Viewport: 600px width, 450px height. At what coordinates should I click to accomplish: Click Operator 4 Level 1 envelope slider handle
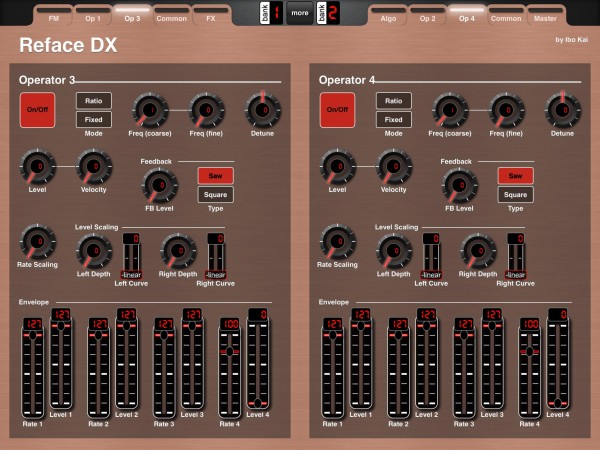click(x=361, y=326)
